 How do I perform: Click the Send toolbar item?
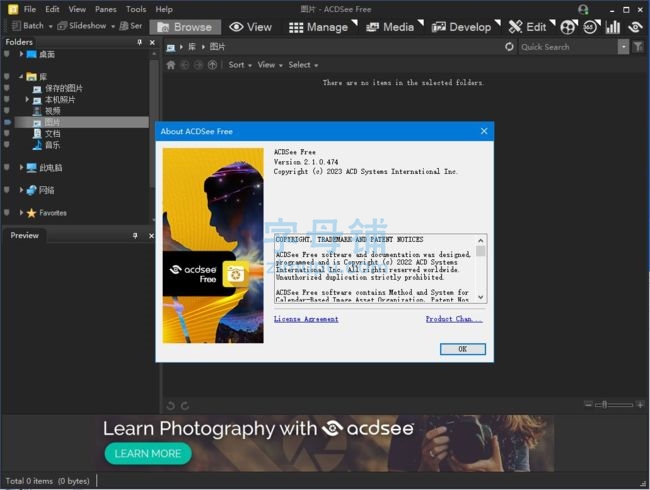click(131, 26)
